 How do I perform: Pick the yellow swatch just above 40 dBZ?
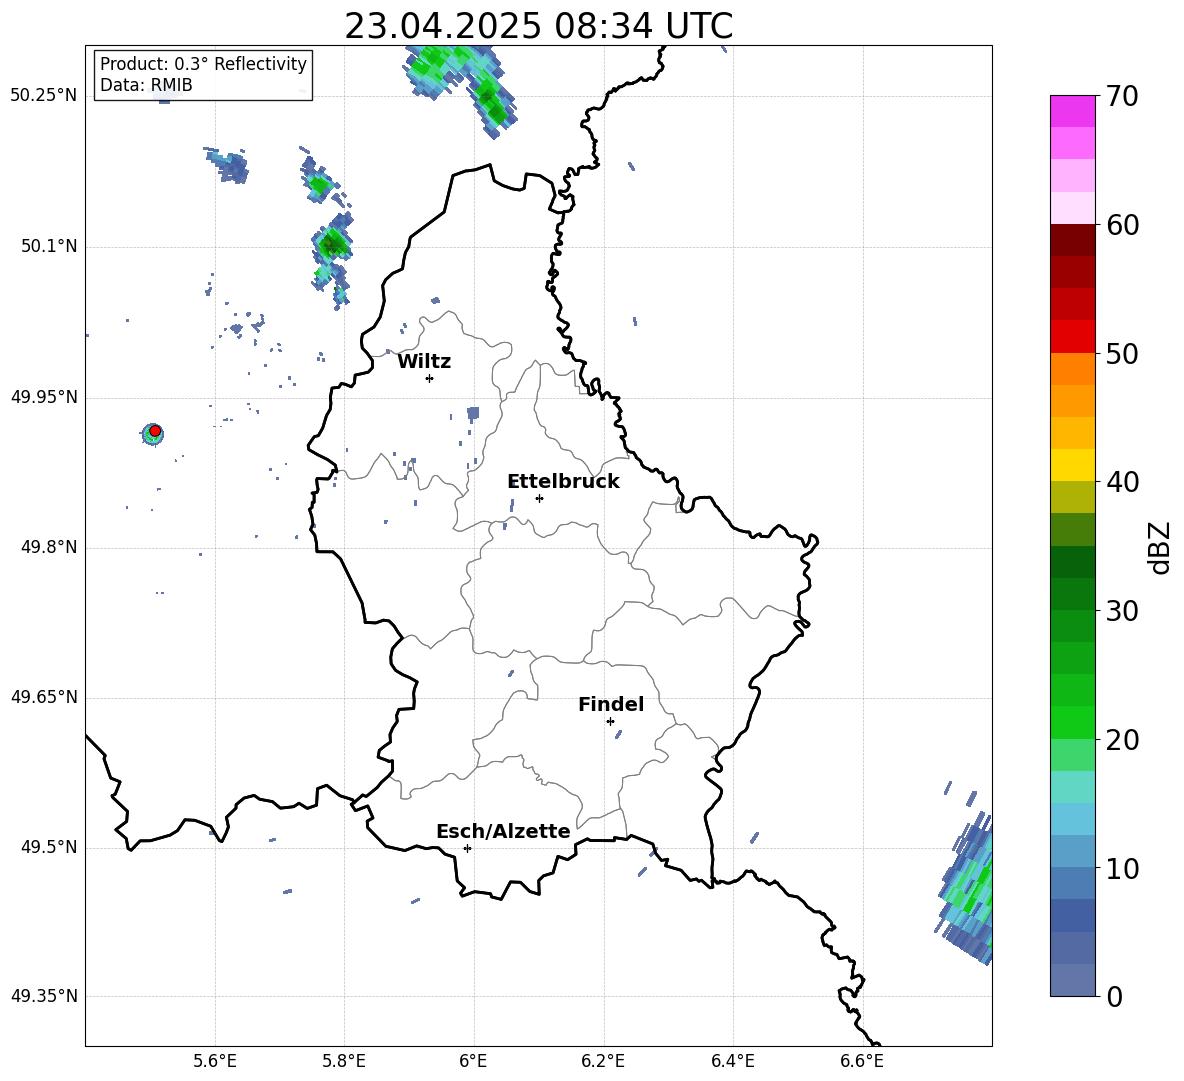point(1073,466)
